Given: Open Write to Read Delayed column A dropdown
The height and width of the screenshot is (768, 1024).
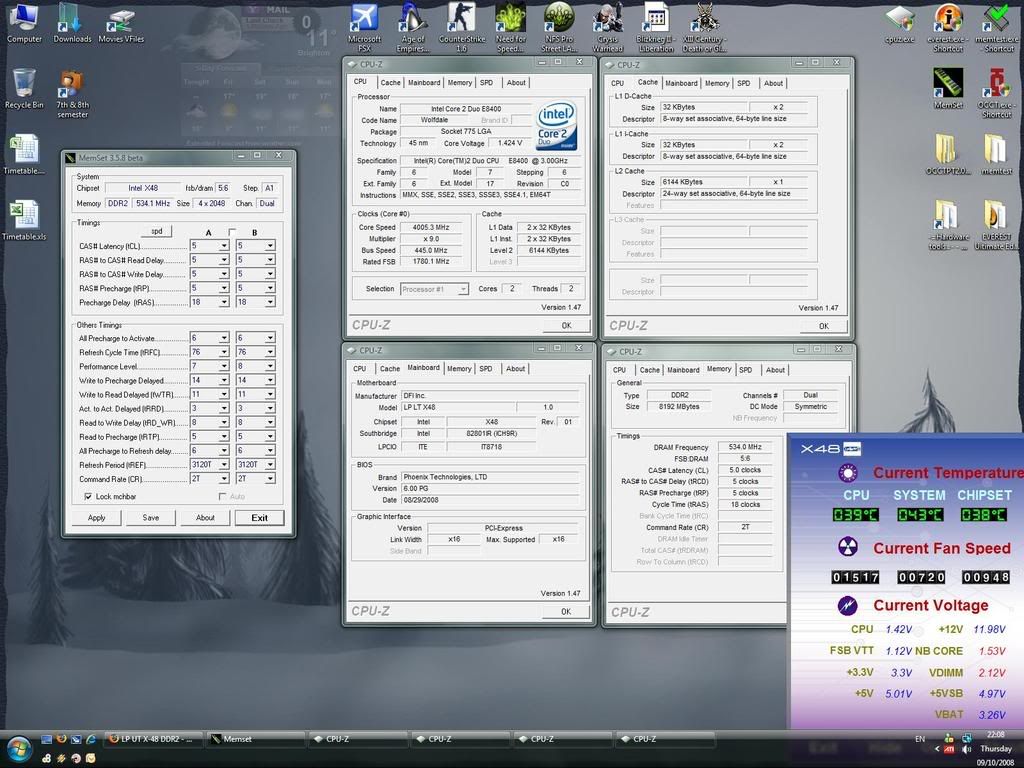Looking at the screenshot, I should tap(224, 394).
